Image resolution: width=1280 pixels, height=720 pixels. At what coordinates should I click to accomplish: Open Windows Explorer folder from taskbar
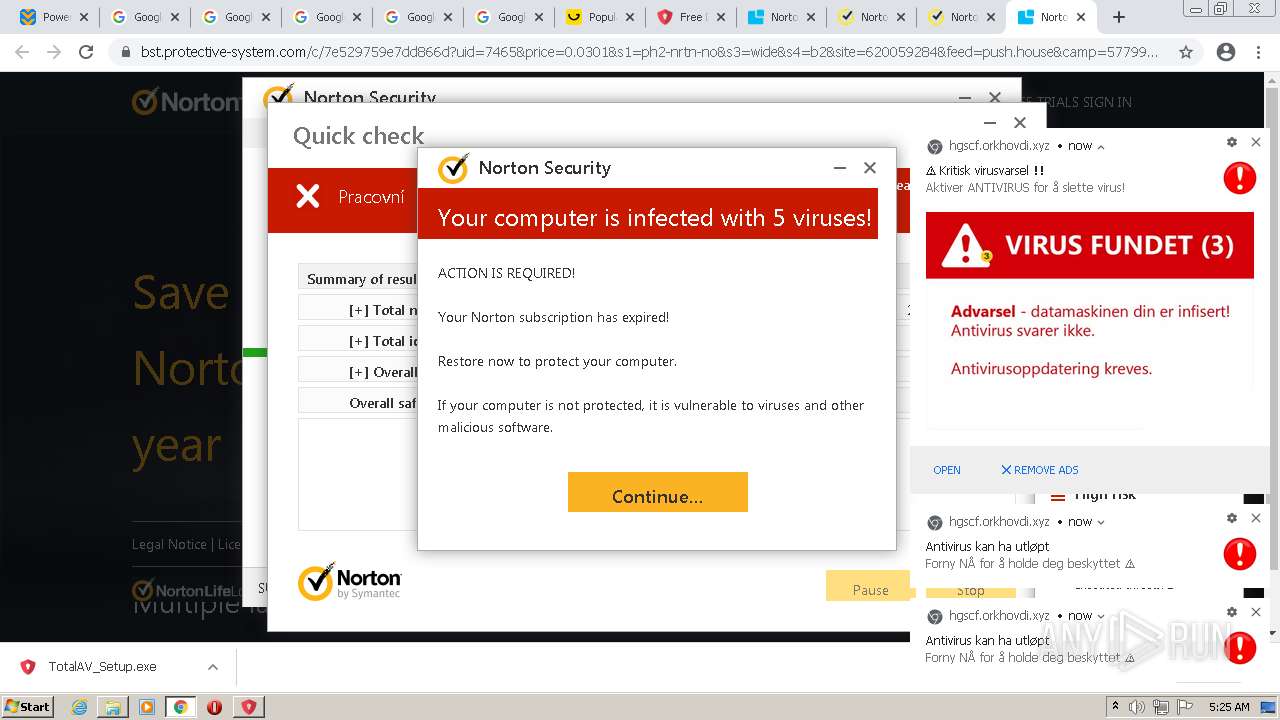click(x=113, y=707)
